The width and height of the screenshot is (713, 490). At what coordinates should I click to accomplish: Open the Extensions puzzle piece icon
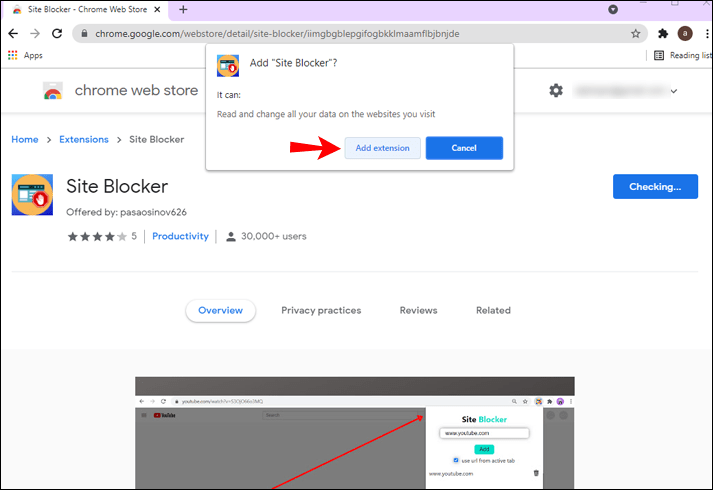[x=663, y=33]
